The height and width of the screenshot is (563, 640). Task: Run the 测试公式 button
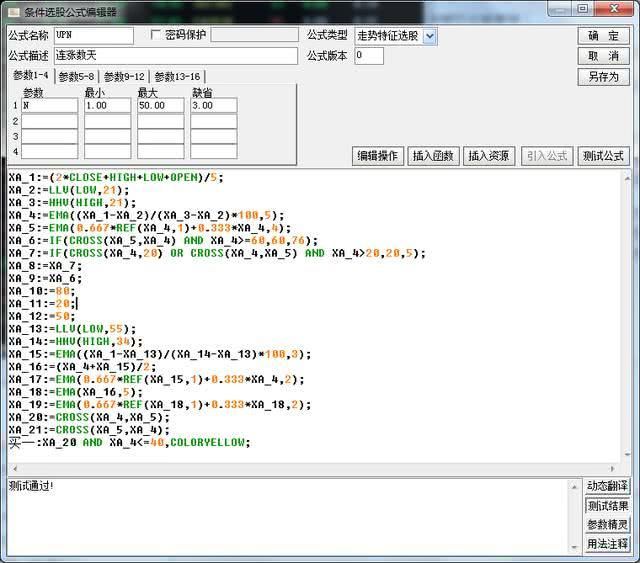coord(603,156)
